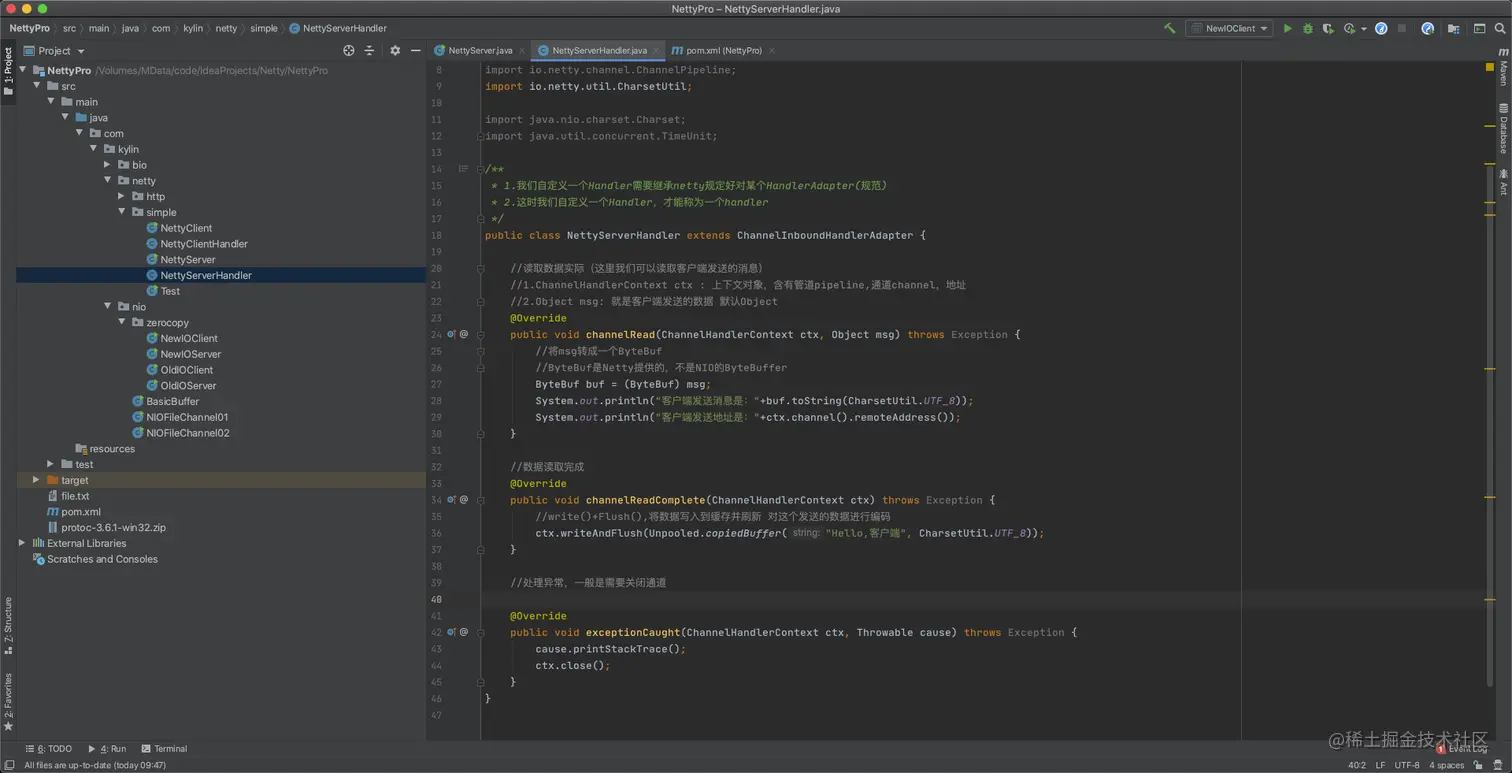Viewport: 1512px width, 773px height.
Task: Start debugging with the green bug icon
Action: pos(1307,29)
